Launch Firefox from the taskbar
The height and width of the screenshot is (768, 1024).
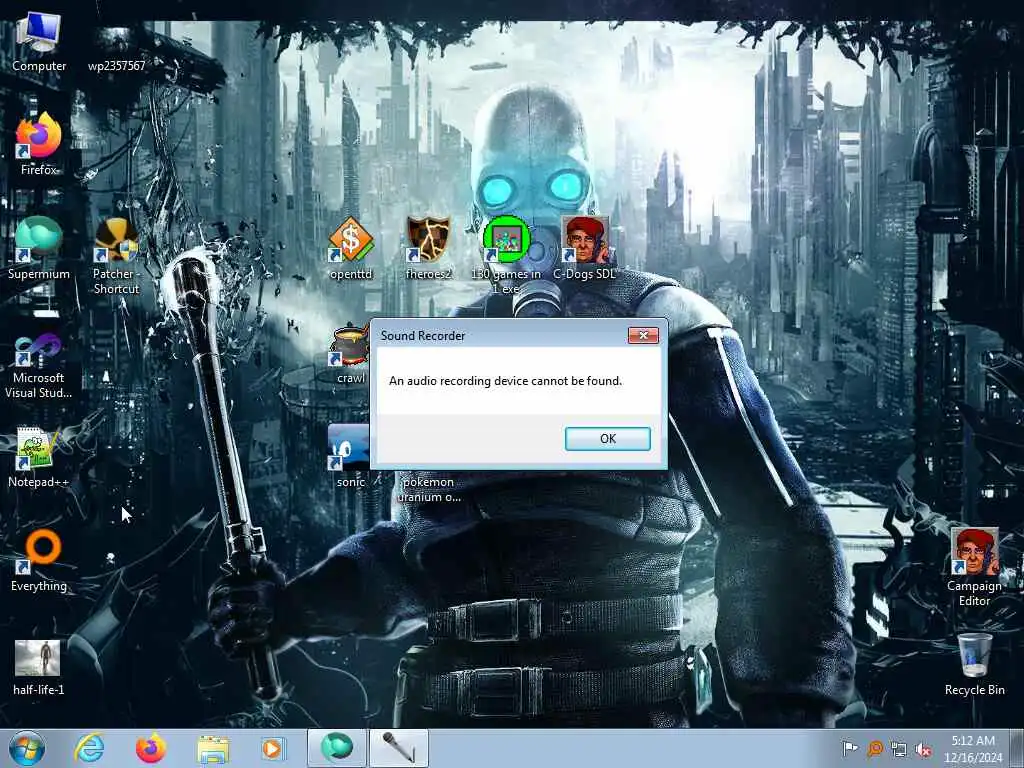coord(151,748)
